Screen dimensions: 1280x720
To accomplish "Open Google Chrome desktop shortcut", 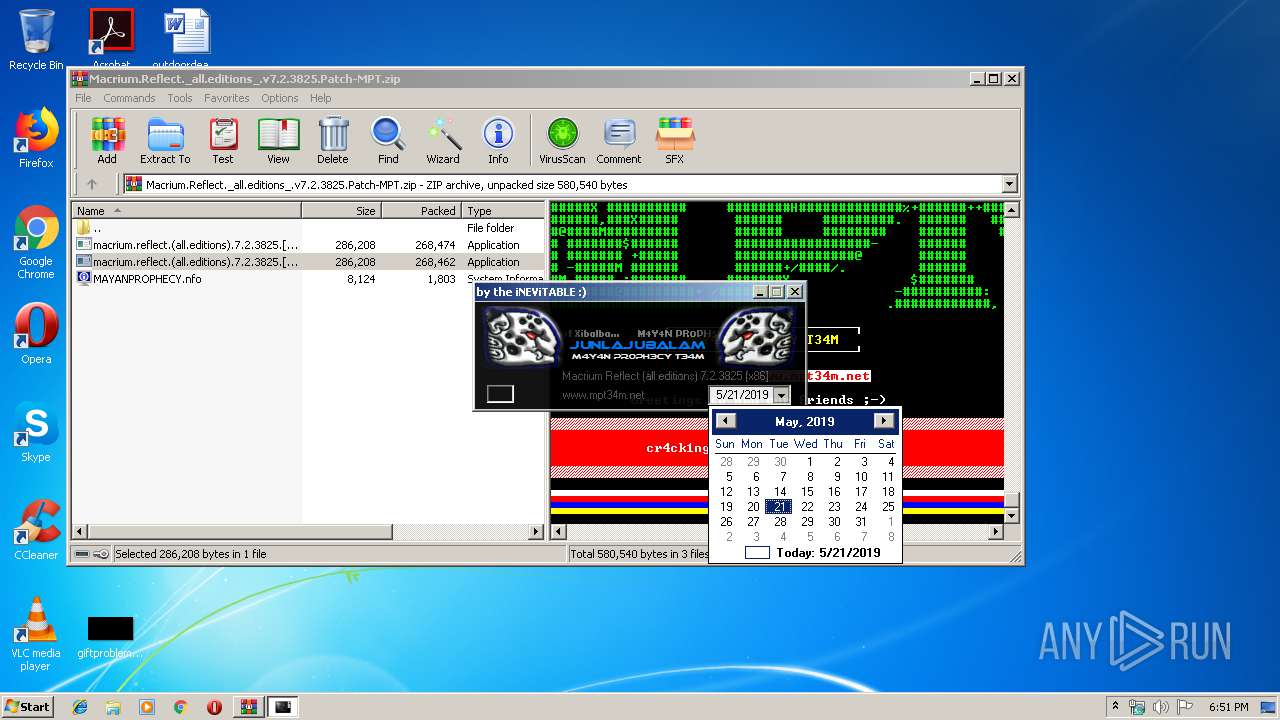I will pos(36,243).
